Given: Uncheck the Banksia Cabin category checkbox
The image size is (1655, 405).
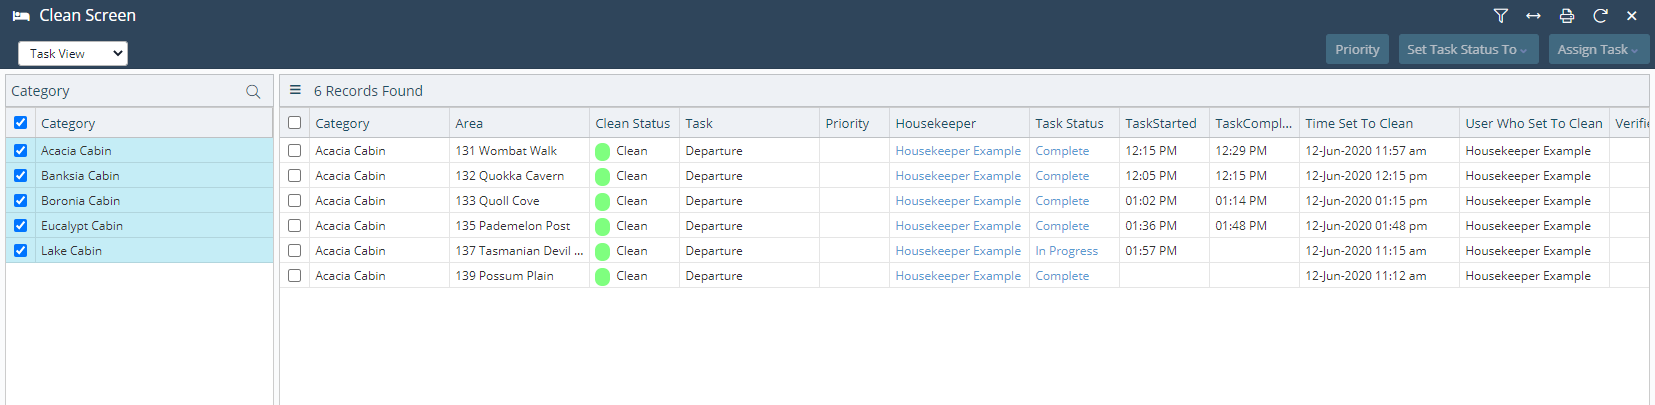Looking at the screenshot, I should click(21, 175).
